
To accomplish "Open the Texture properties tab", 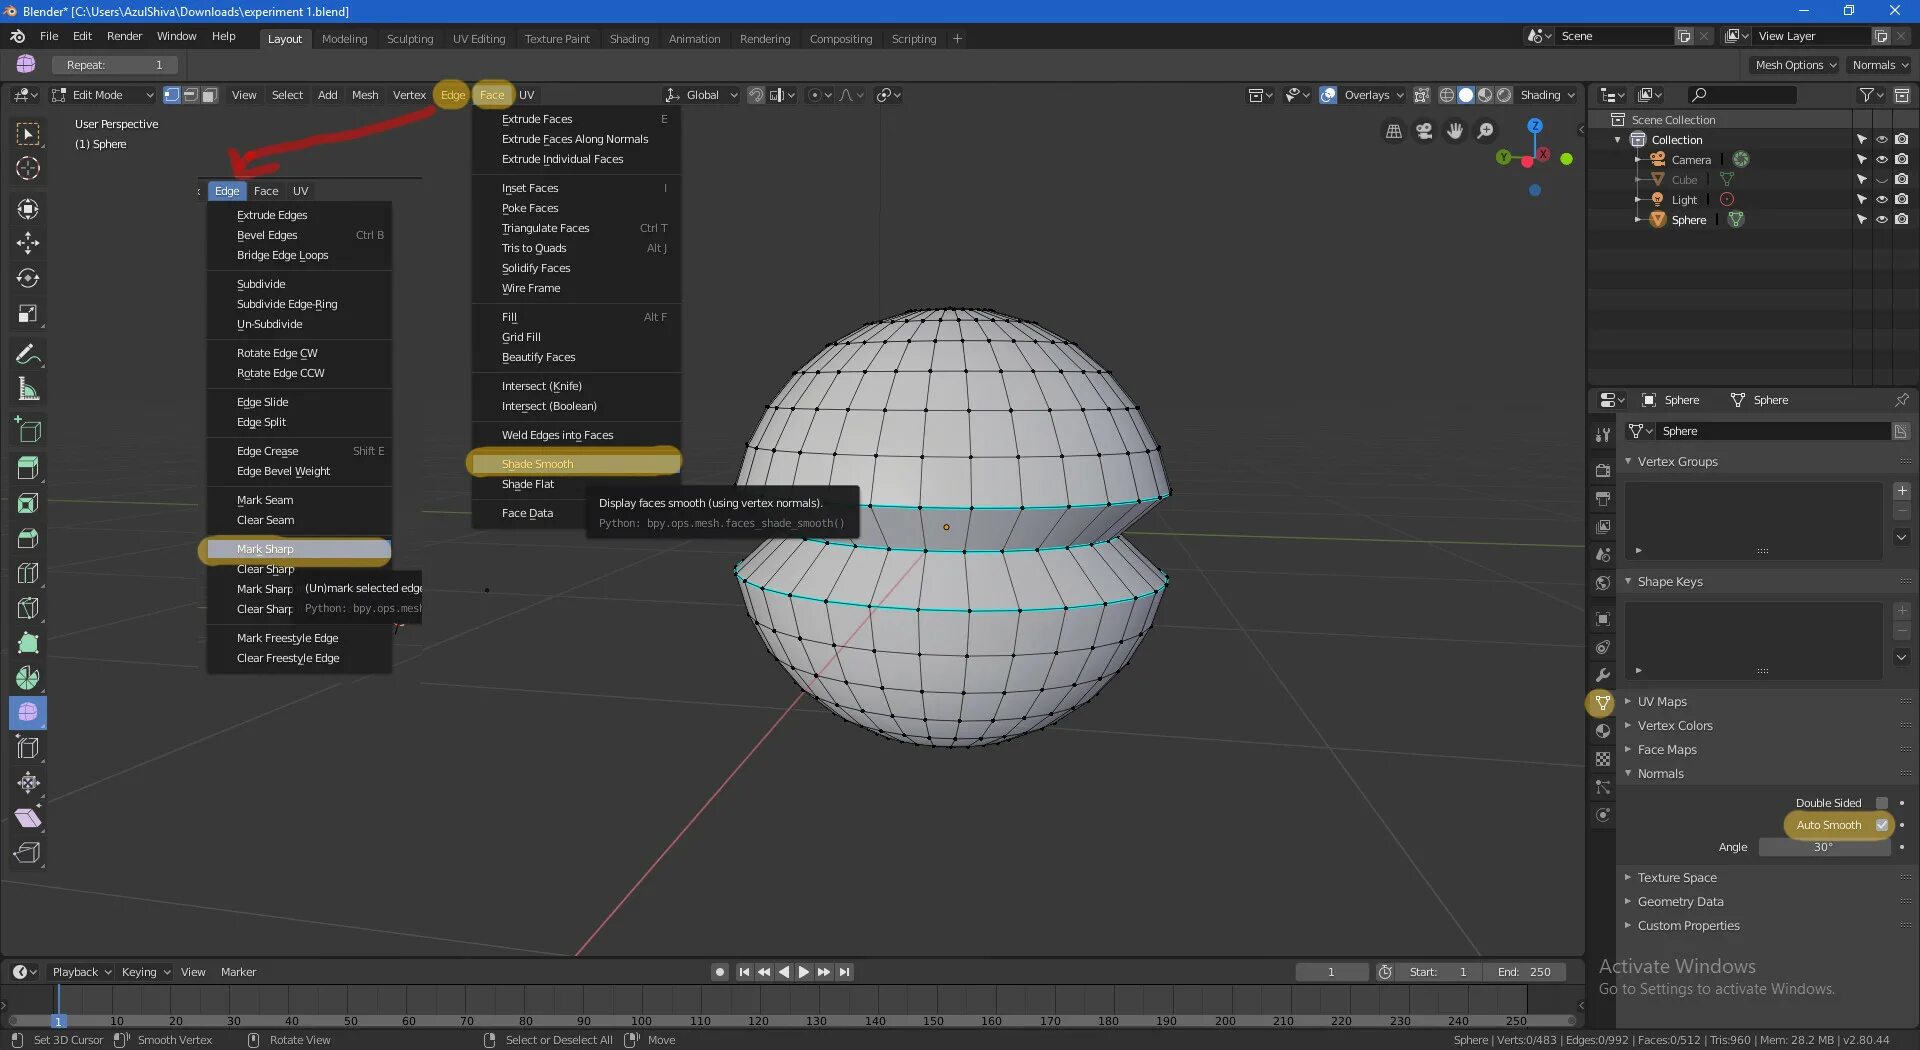I will click(x=1603, y=759).
